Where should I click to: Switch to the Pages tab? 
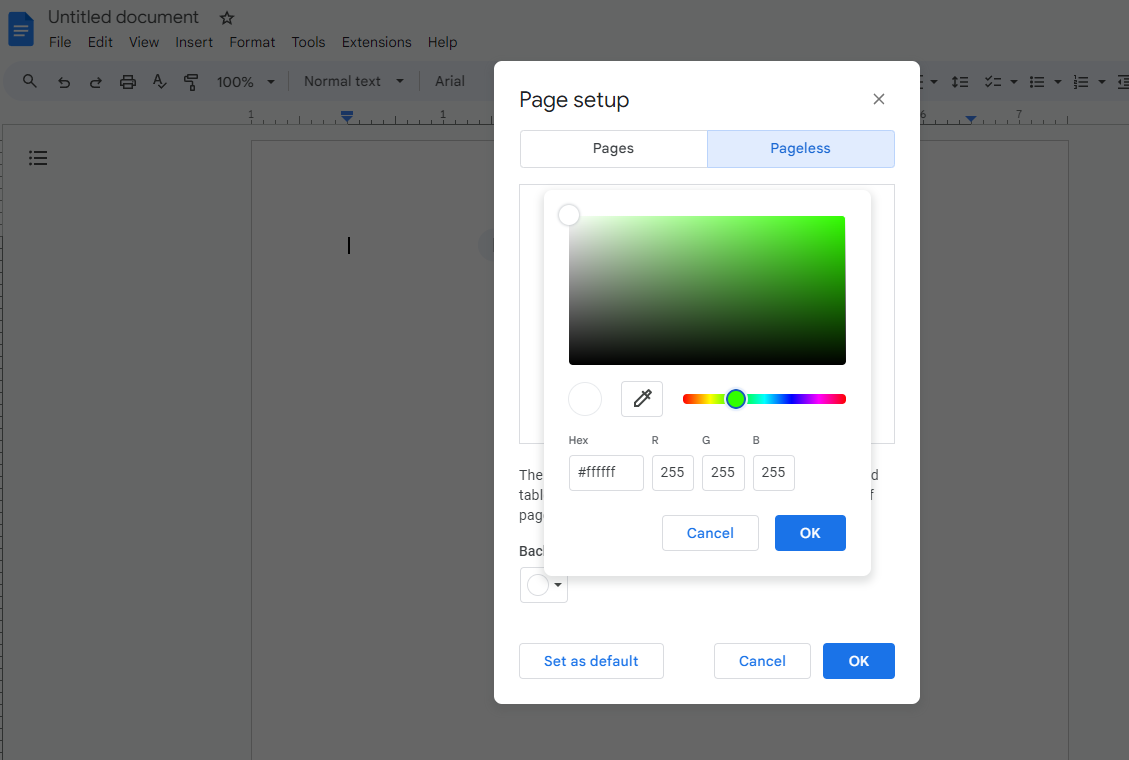pyautogui.click(x=613, y=148)
